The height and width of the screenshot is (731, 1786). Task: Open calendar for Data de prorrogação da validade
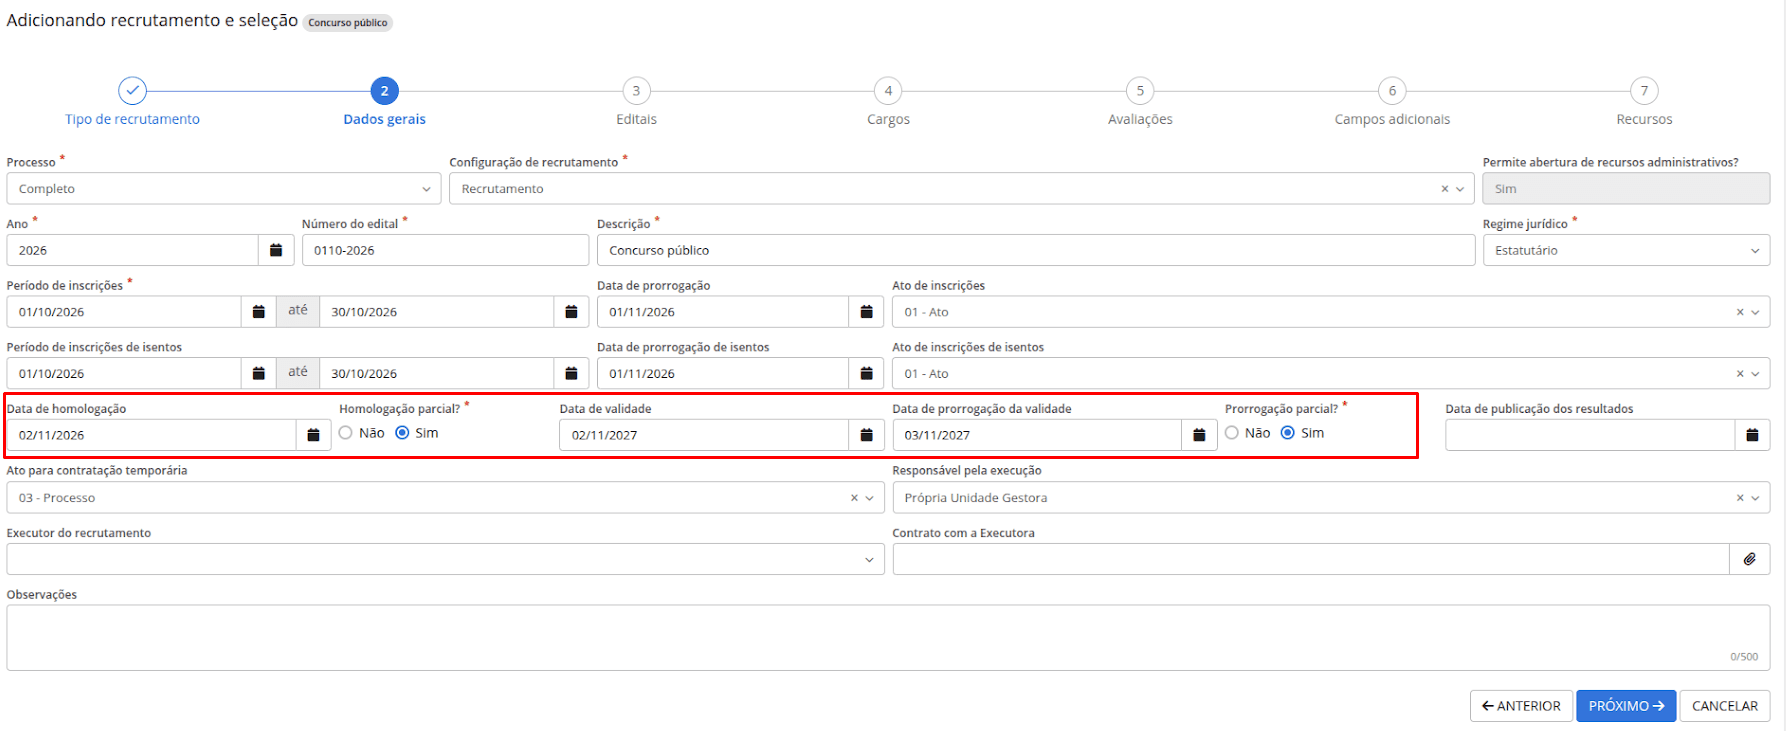(1199, 435)
